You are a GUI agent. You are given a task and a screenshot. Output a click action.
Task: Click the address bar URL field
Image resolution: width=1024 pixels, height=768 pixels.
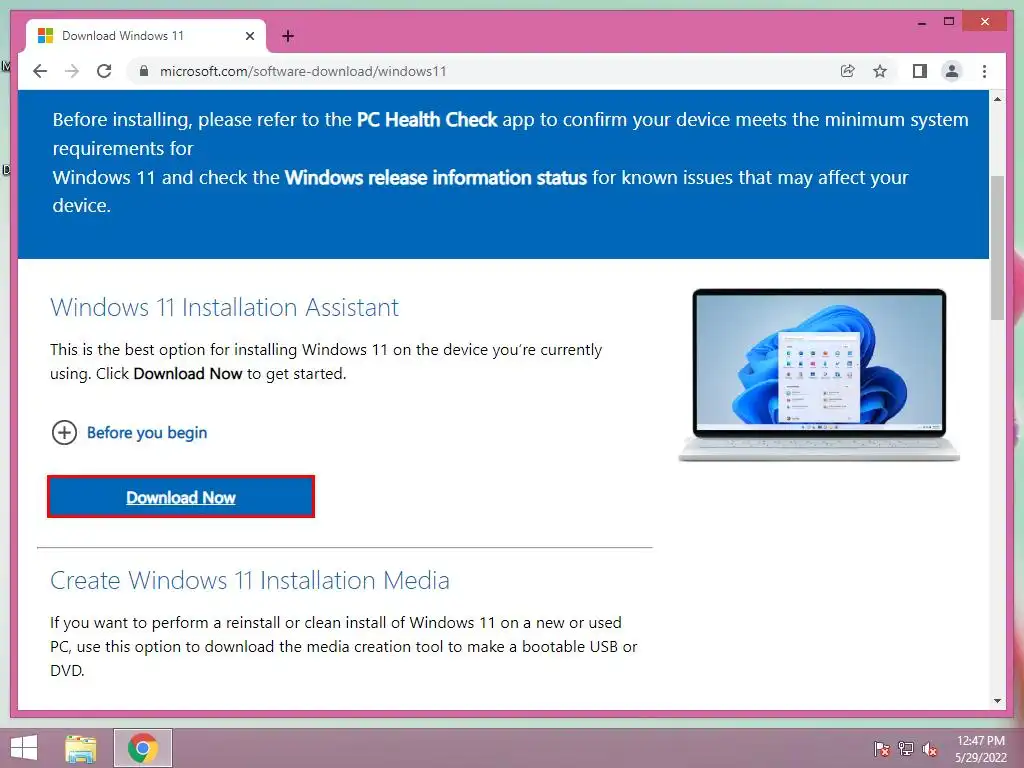[x=483, y=71]
